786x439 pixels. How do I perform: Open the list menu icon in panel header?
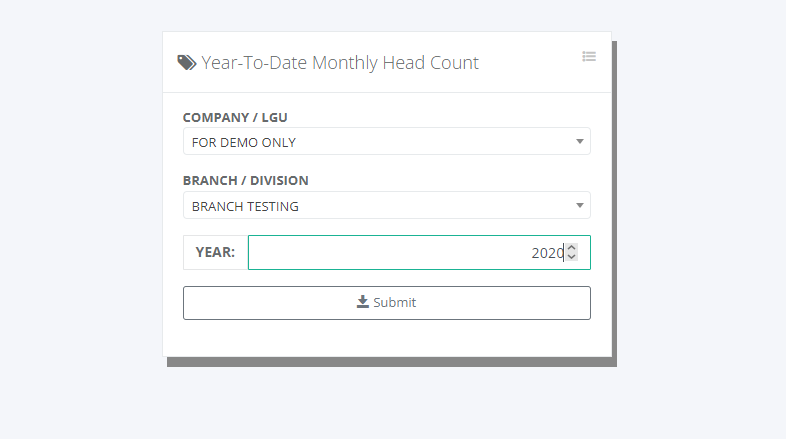click(x=589, y=57)
